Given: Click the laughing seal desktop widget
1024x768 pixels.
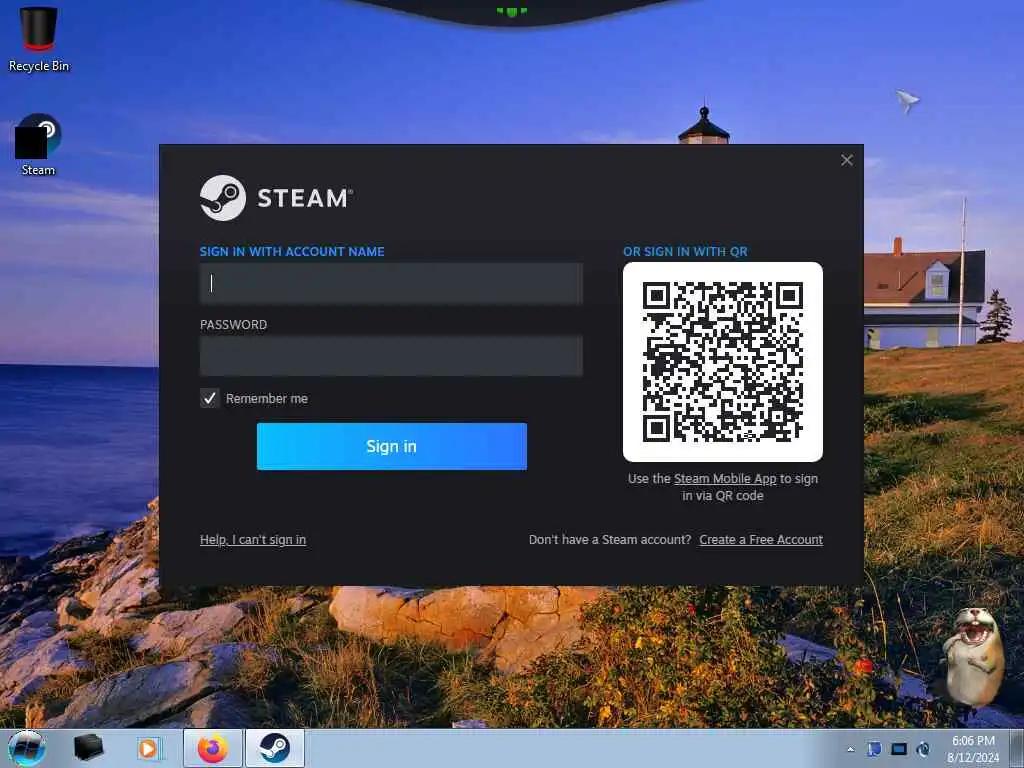Looking at the screenshot, I should point(972,657).
